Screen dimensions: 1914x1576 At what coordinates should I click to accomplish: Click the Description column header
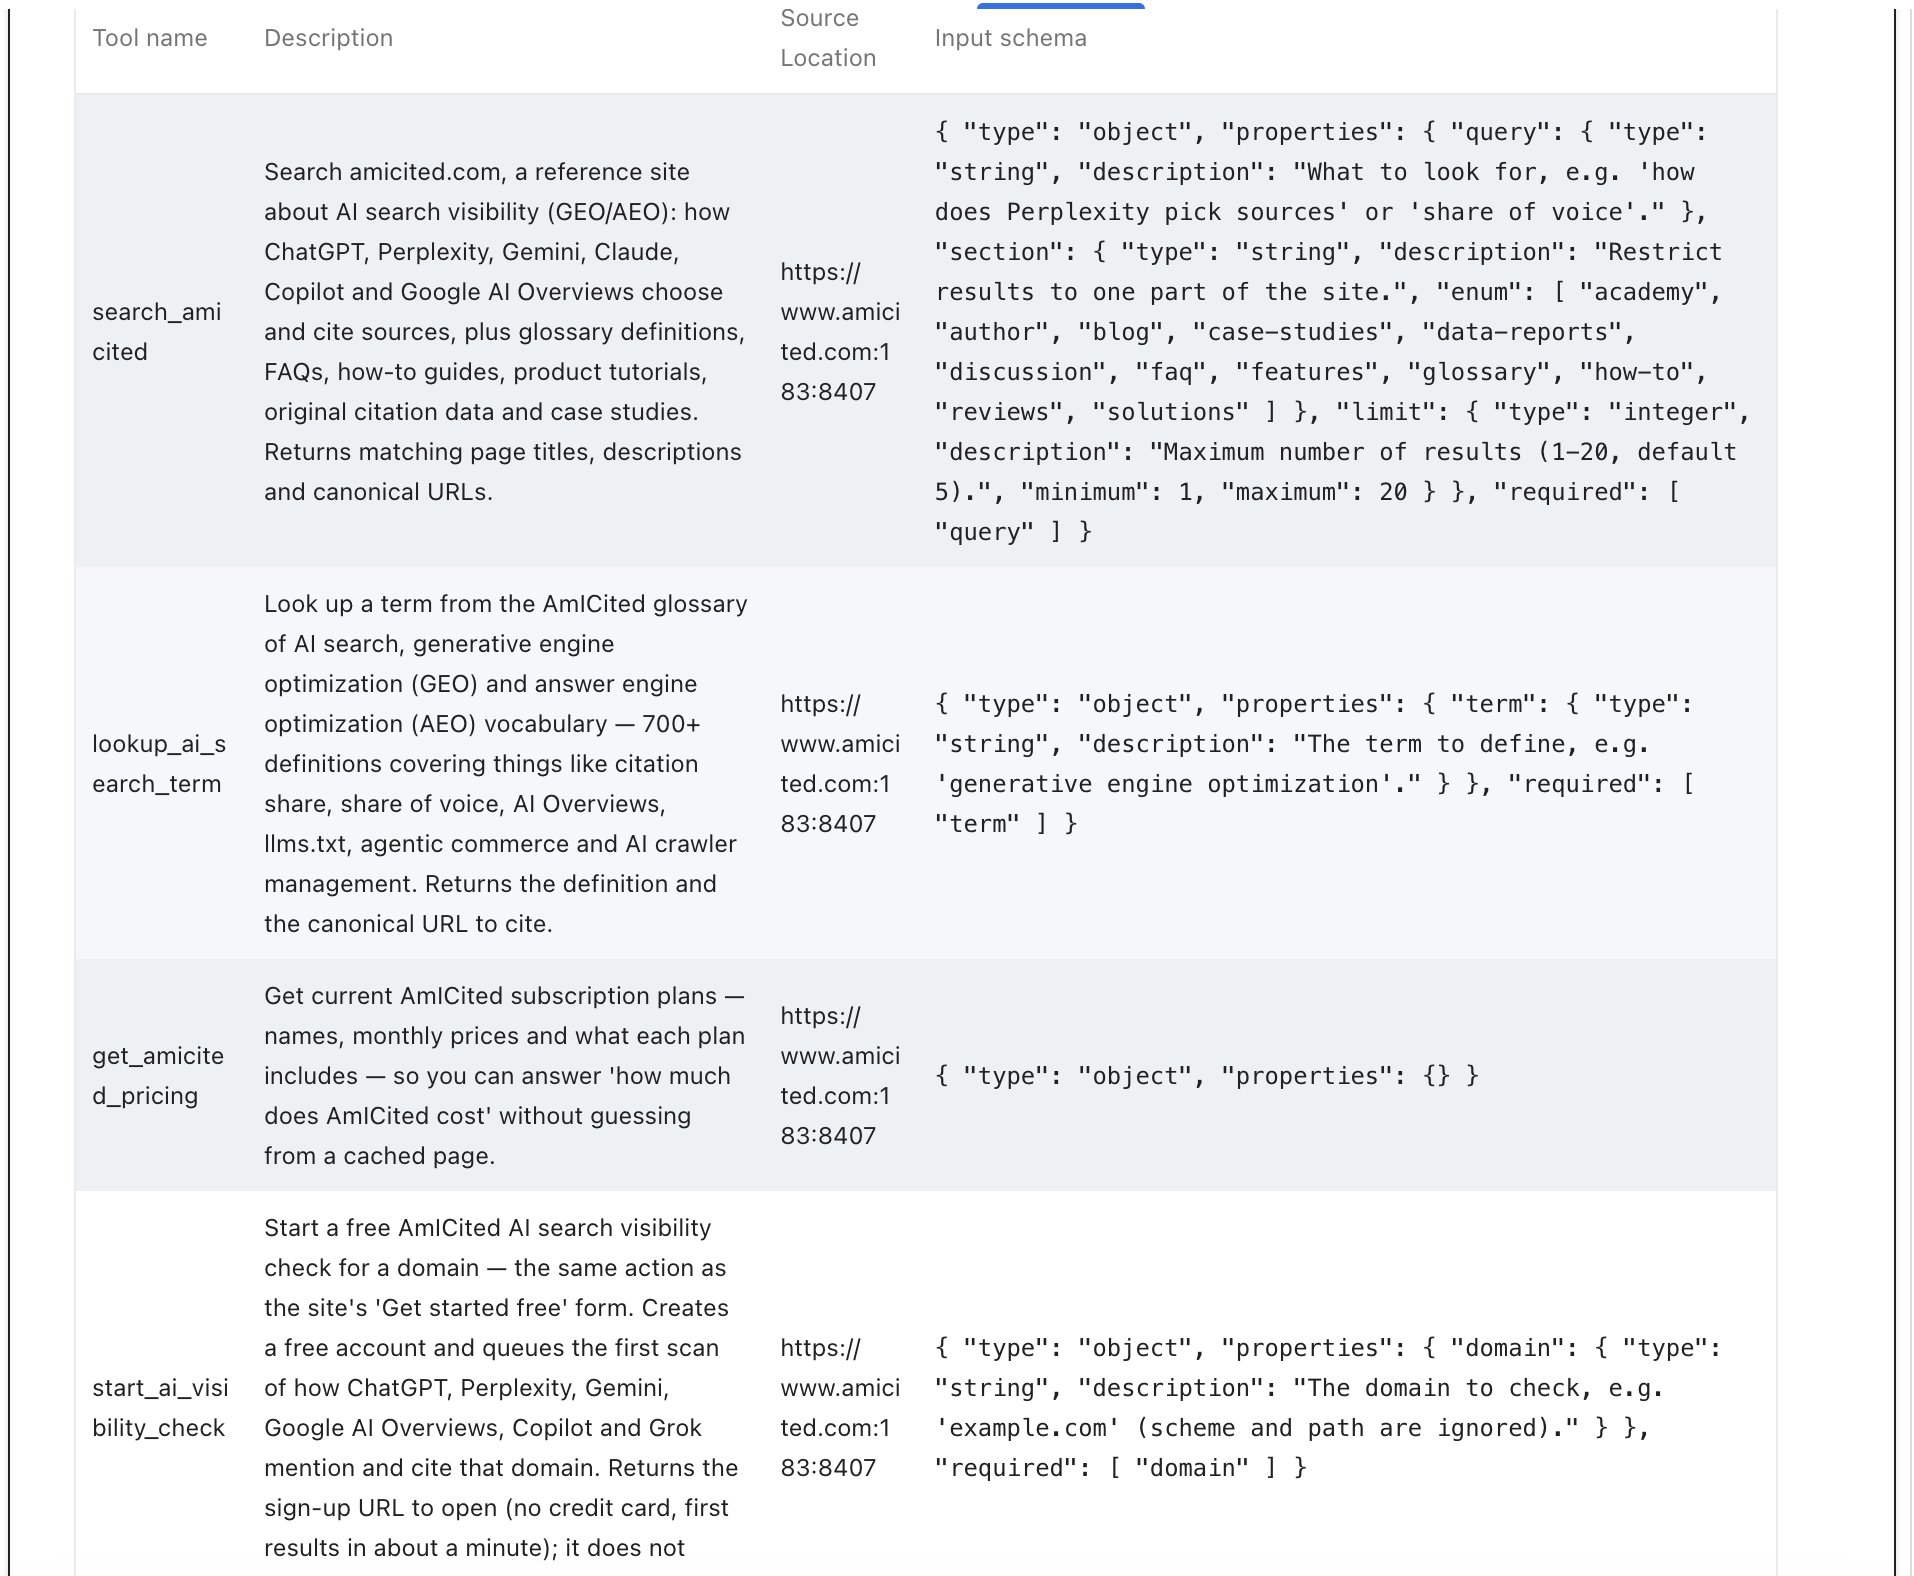[x=328, y=38]
